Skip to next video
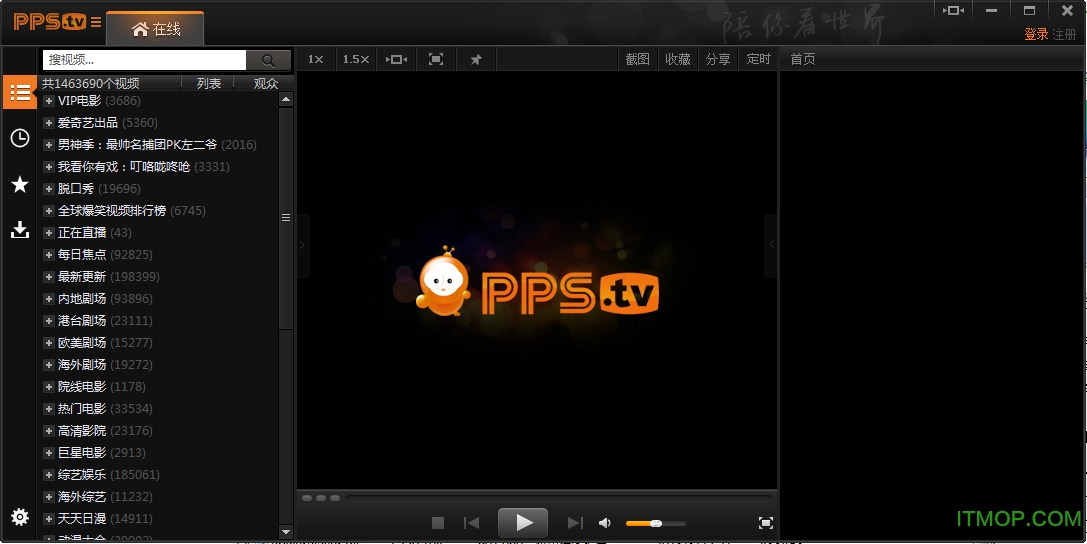1087x544 pixels. click(x=575, y=523)
